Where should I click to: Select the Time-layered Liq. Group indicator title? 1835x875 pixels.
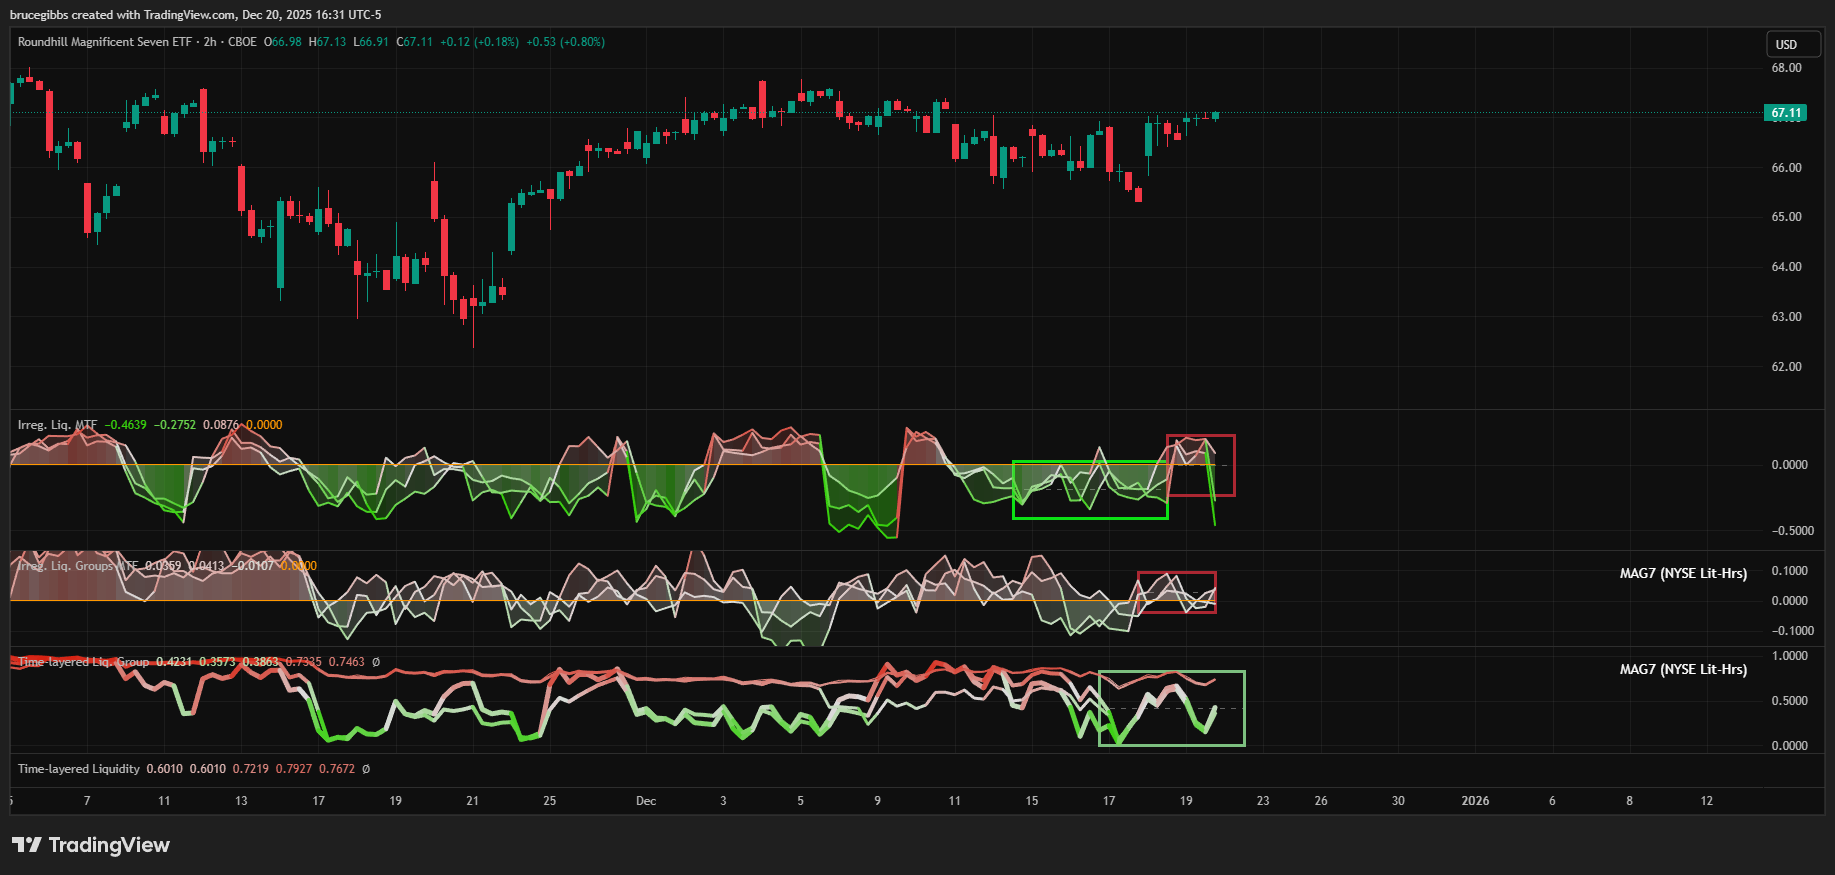point(83,662)
